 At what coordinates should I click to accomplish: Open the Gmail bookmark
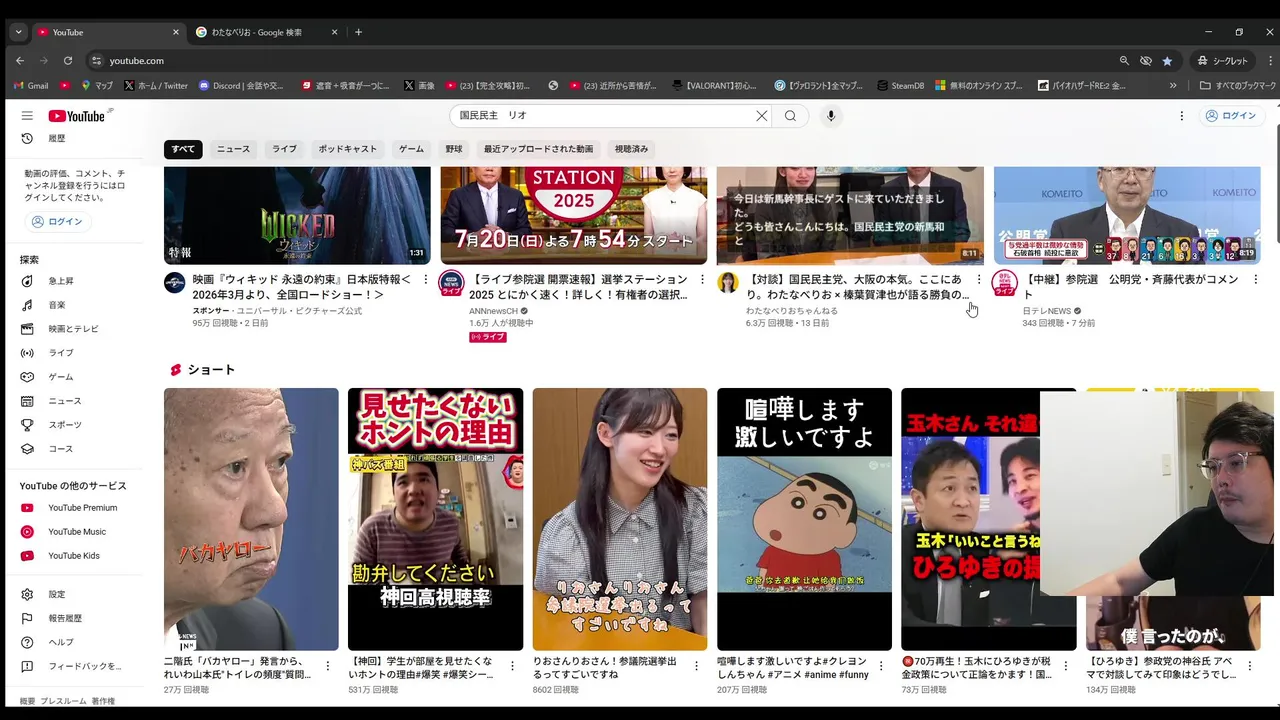click(30, 86)
